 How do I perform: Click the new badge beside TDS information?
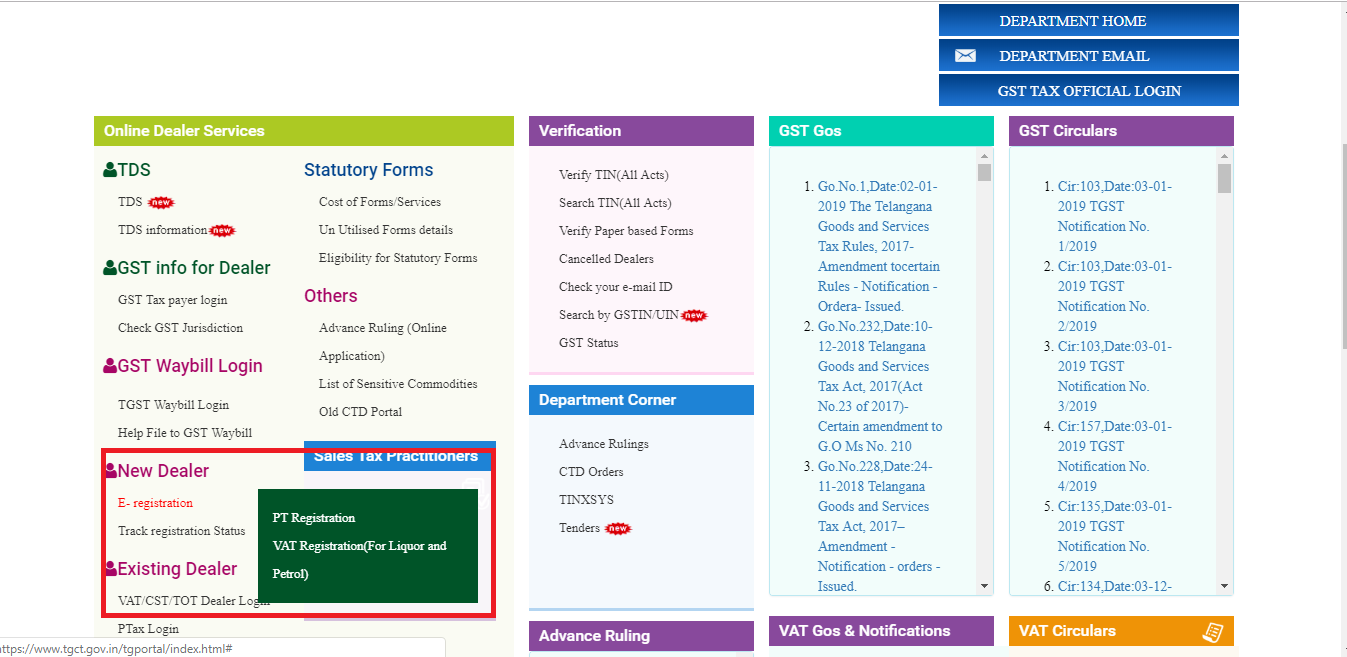222,230
